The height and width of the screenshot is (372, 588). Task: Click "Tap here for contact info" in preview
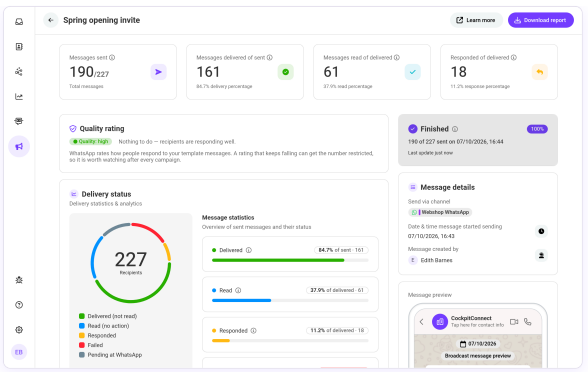pyautogui.click(x=477, y=325)
